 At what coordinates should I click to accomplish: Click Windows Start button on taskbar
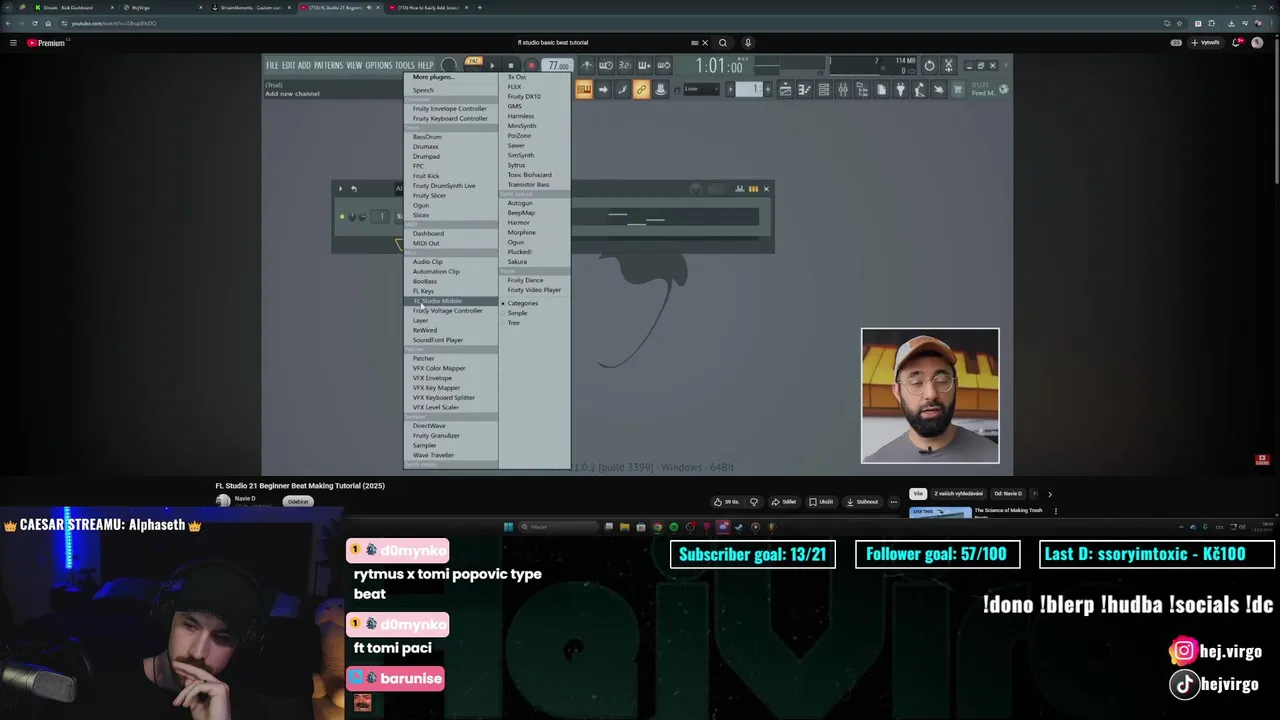(x=508, y=527)
